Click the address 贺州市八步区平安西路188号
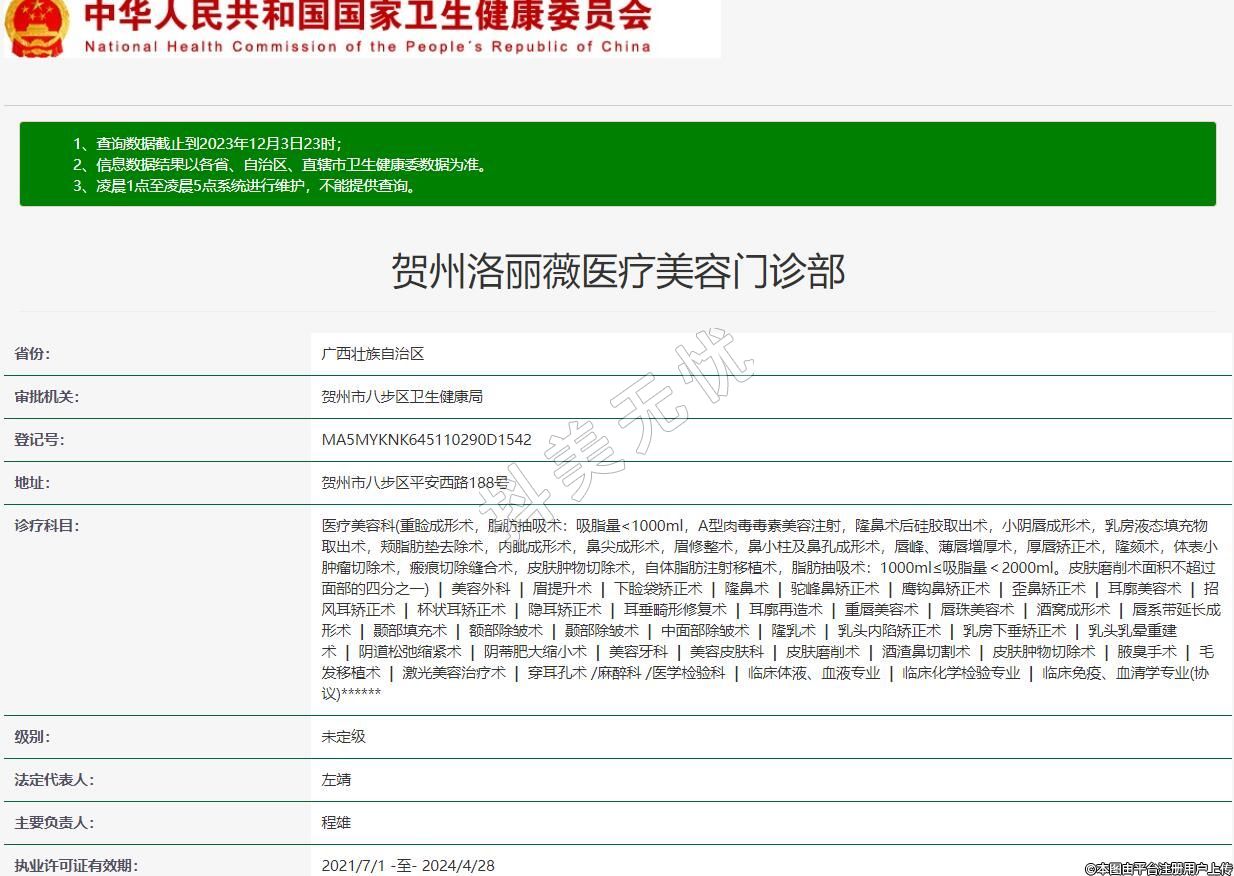This screenshot has height=876, width=1234. coord(415,483)
